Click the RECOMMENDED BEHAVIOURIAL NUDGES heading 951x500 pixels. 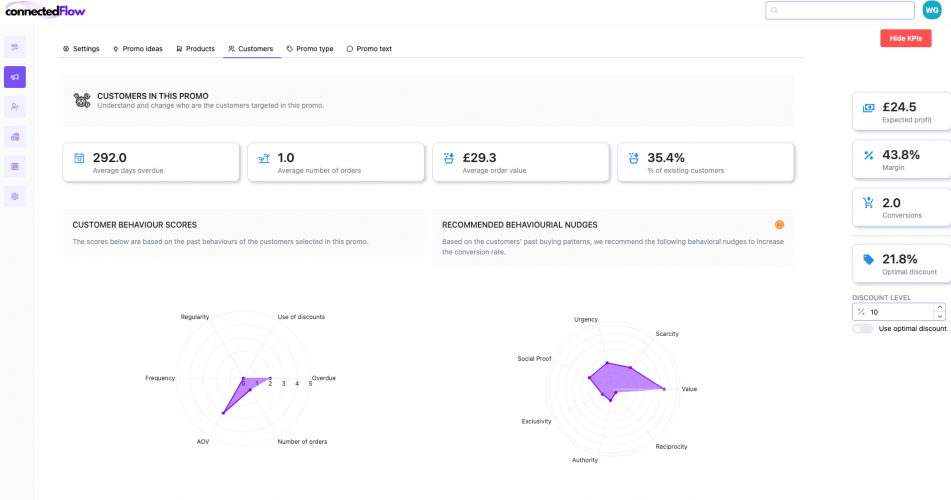tap(520, 225)
